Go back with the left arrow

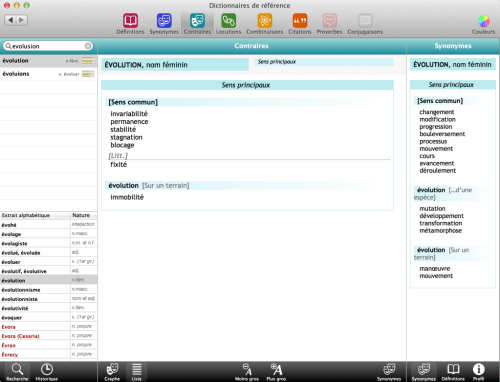11,20
